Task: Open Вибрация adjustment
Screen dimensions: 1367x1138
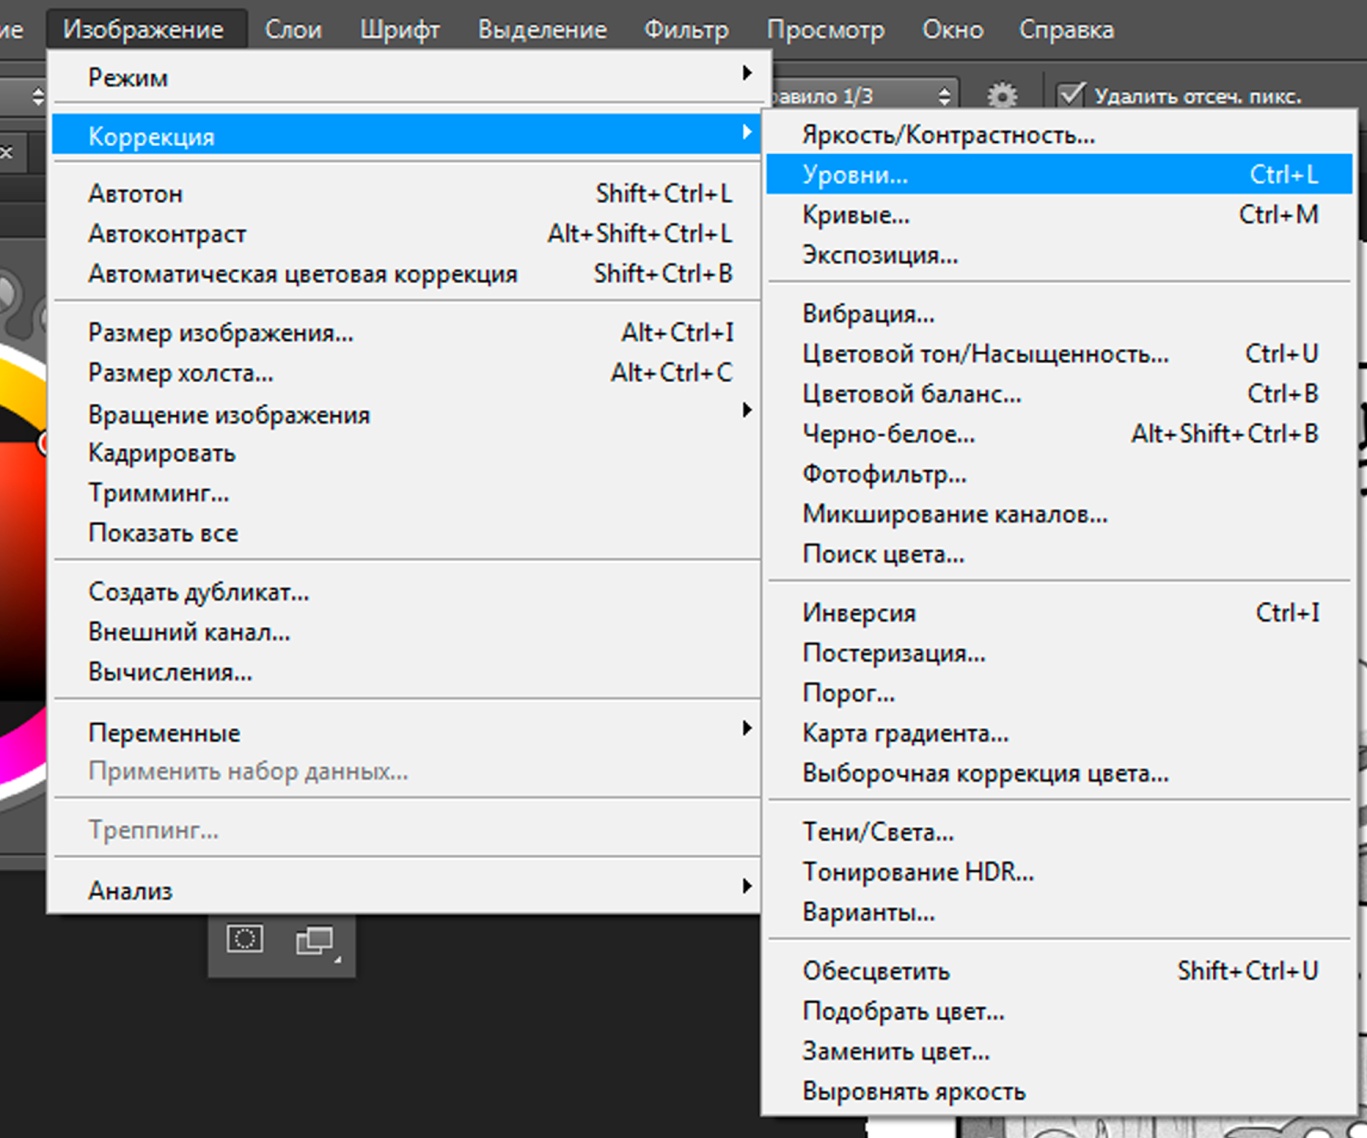Action: point(1059,314)
